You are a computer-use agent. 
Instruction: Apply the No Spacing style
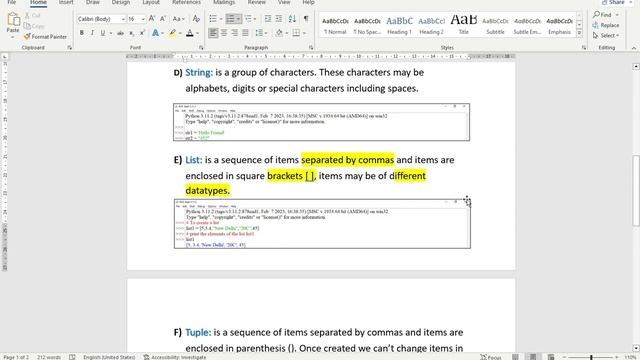pos(367,25)
